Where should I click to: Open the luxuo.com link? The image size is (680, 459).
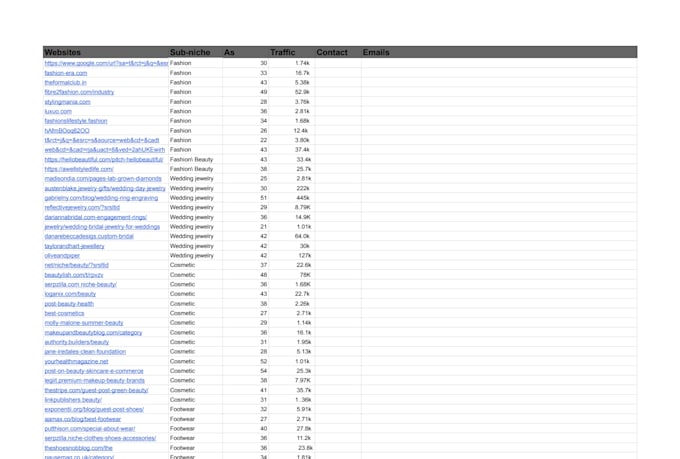click(58, 111)
